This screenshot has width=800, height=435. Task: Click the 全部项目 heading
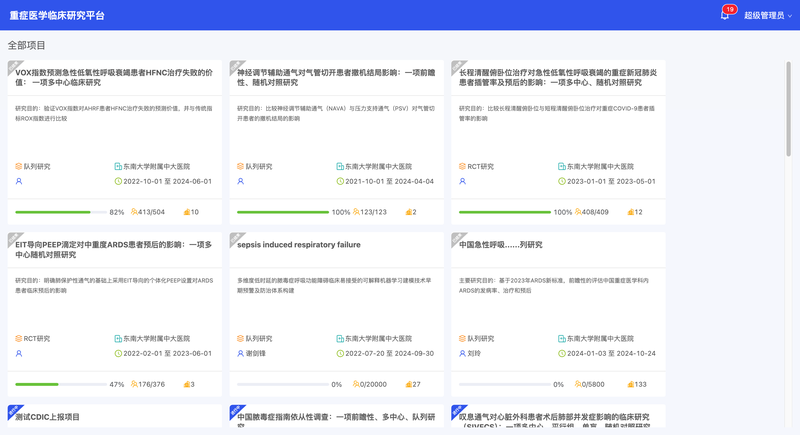(x=27, y=45)
